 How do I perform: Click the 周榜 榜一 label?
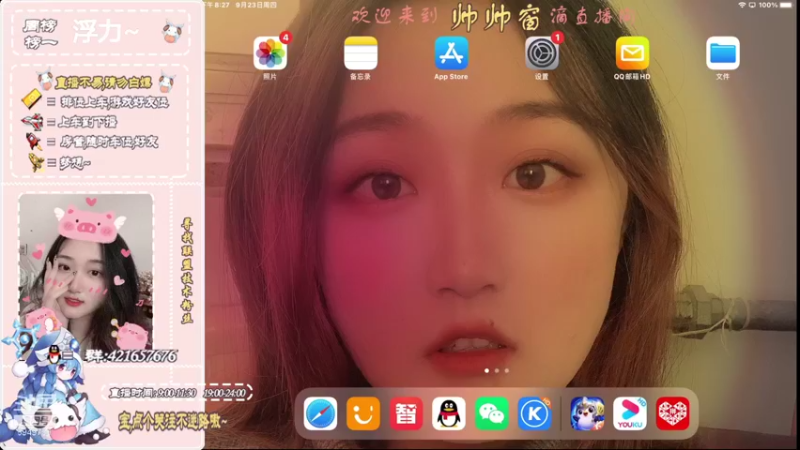tap(40, 34)
